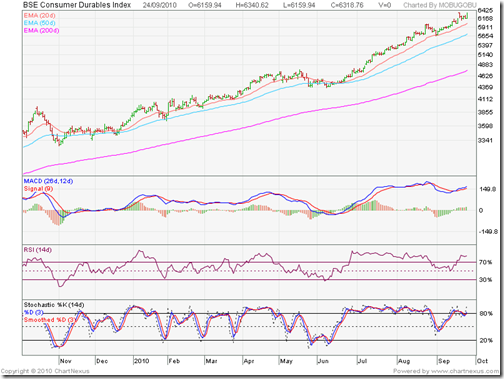The width and height of the screenshot is (504, 379).
Task: Select the date 24/09/2010 in header
Action: 160,5
